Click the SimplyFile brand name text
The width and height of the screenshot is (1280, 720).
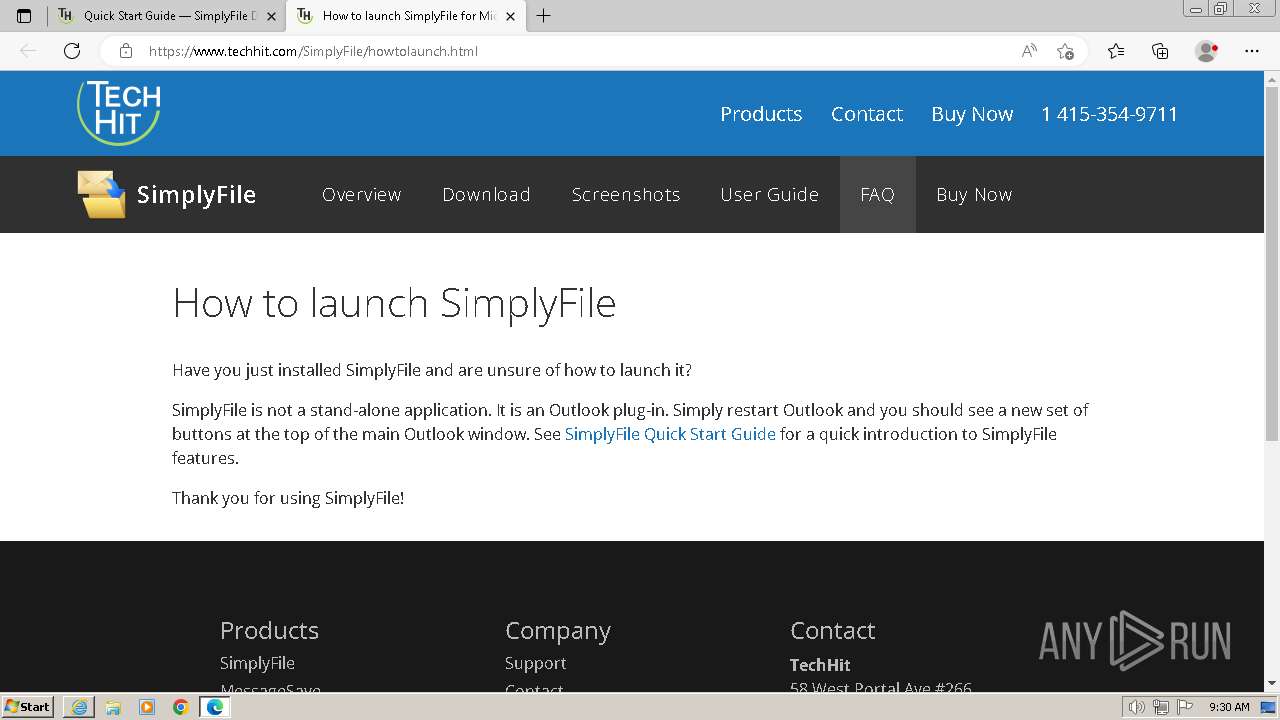196,195
